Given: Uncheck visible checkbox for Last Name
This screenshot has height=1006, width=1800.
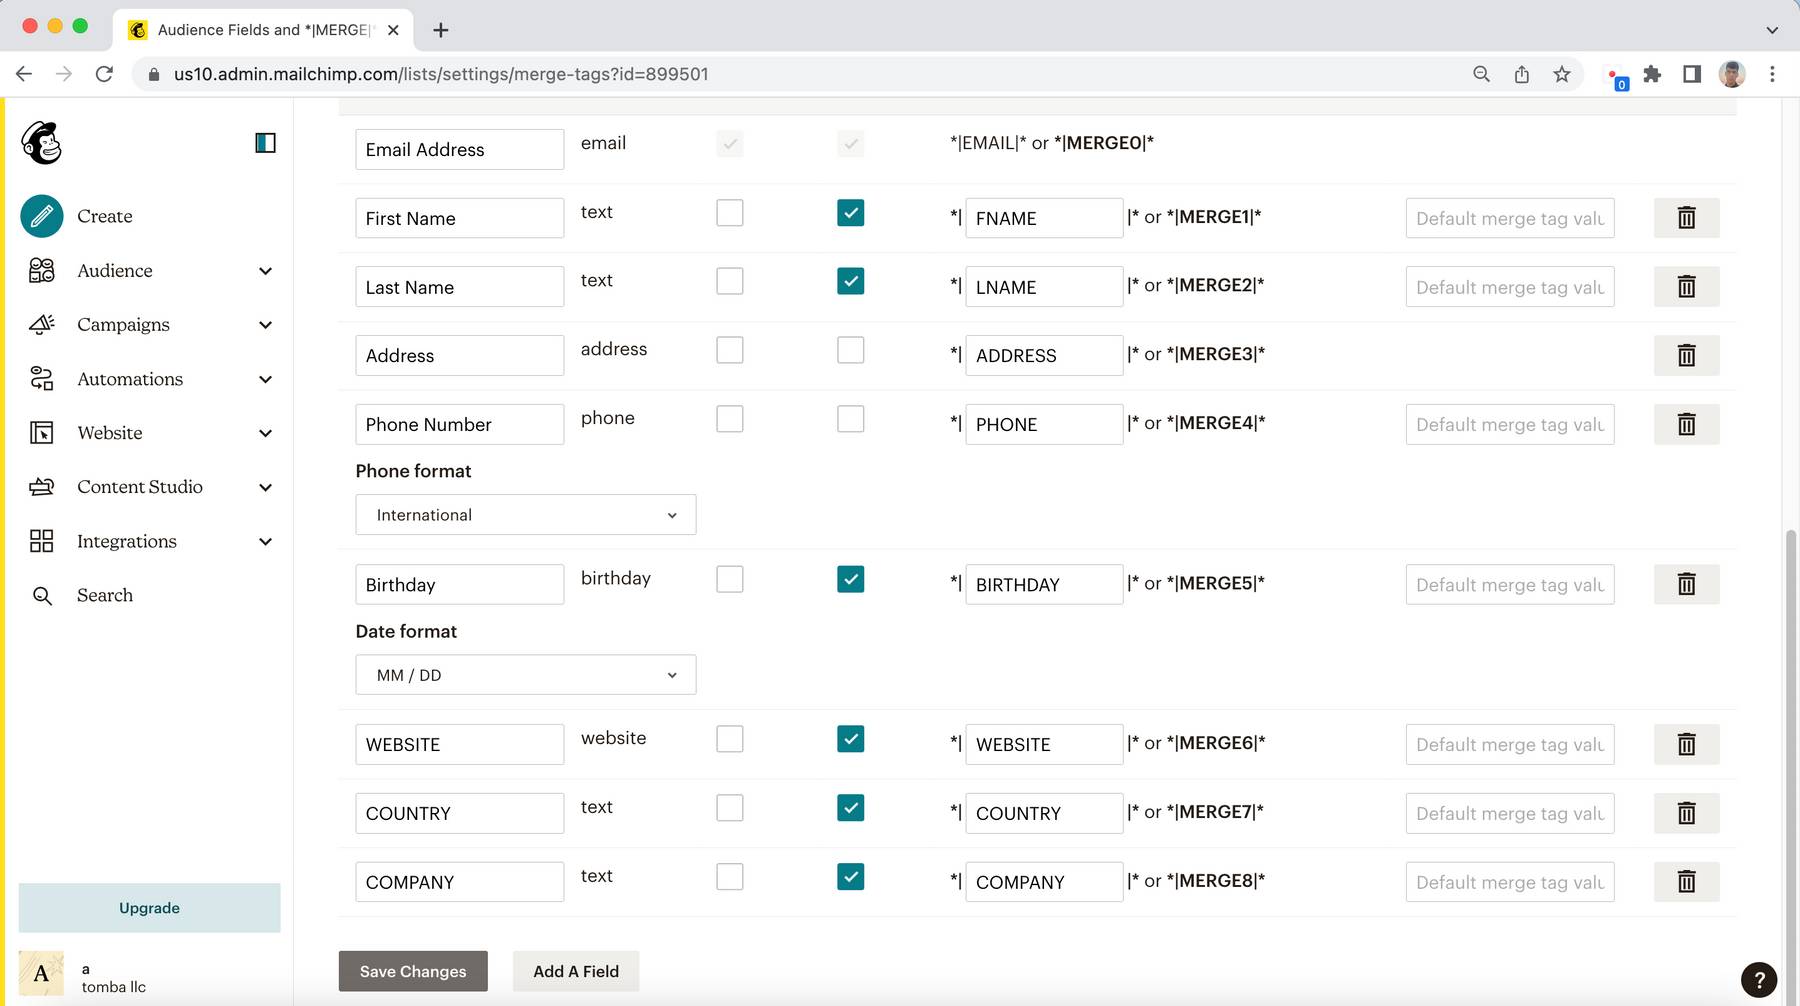Looking at the screenshot, I should tap(851, 281).
